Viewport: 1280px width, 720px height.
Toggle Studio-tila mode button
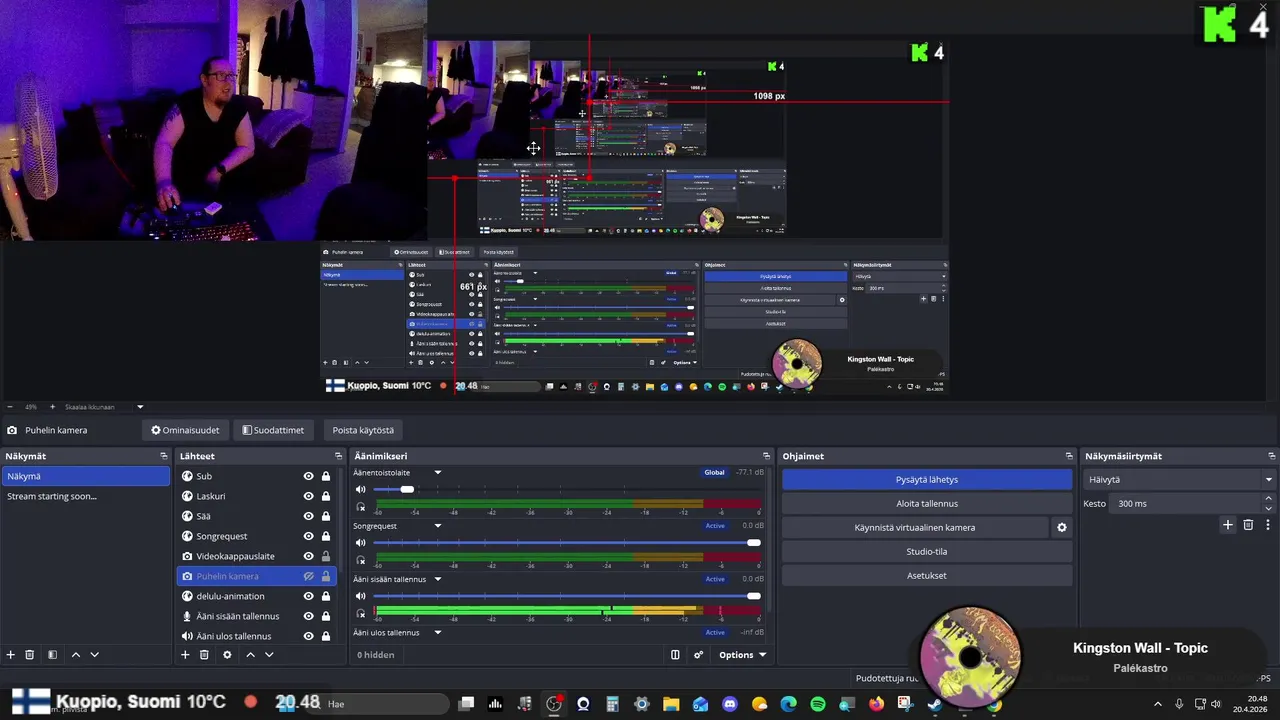(x=927, y=552)
